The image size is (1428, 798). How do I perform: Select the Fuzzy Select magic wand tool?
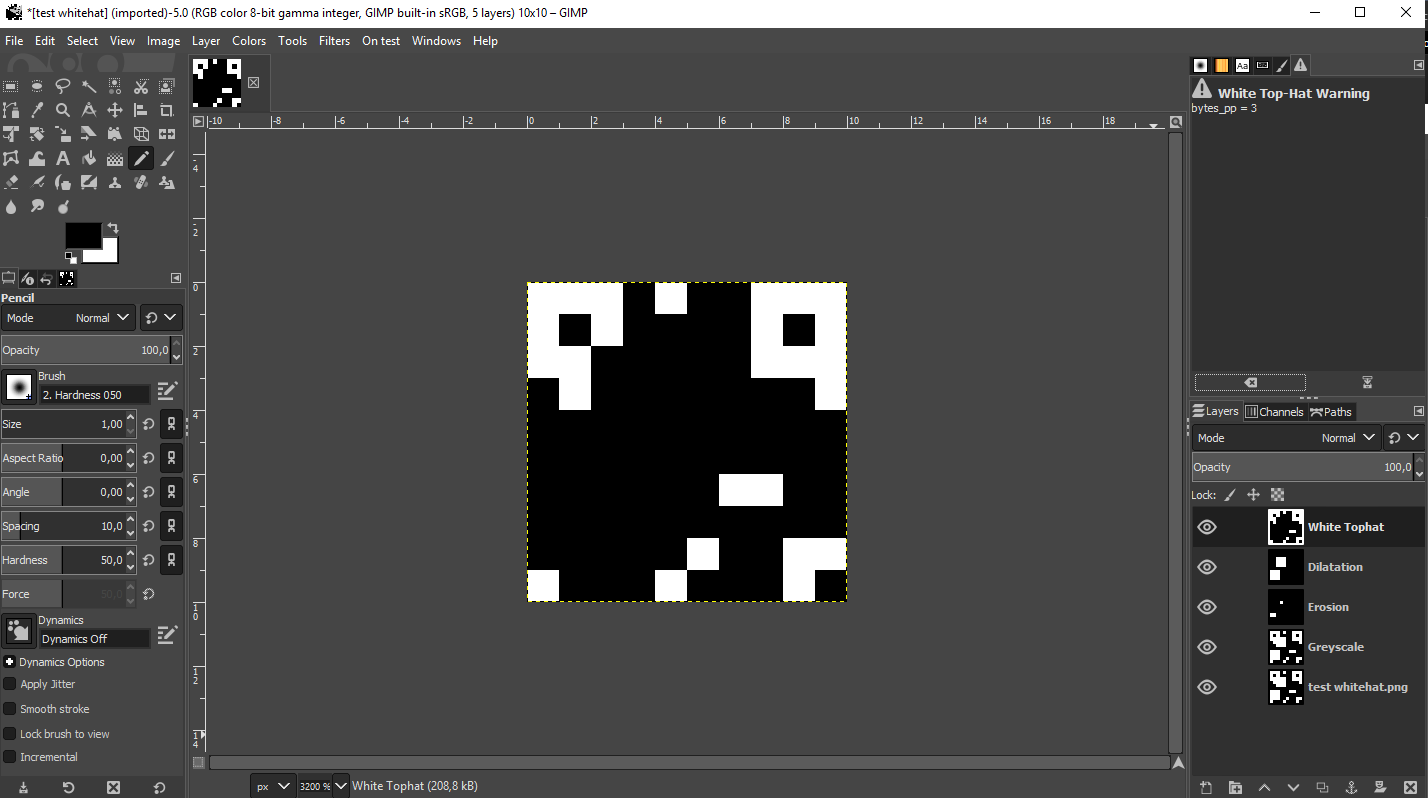coord(89,86)
